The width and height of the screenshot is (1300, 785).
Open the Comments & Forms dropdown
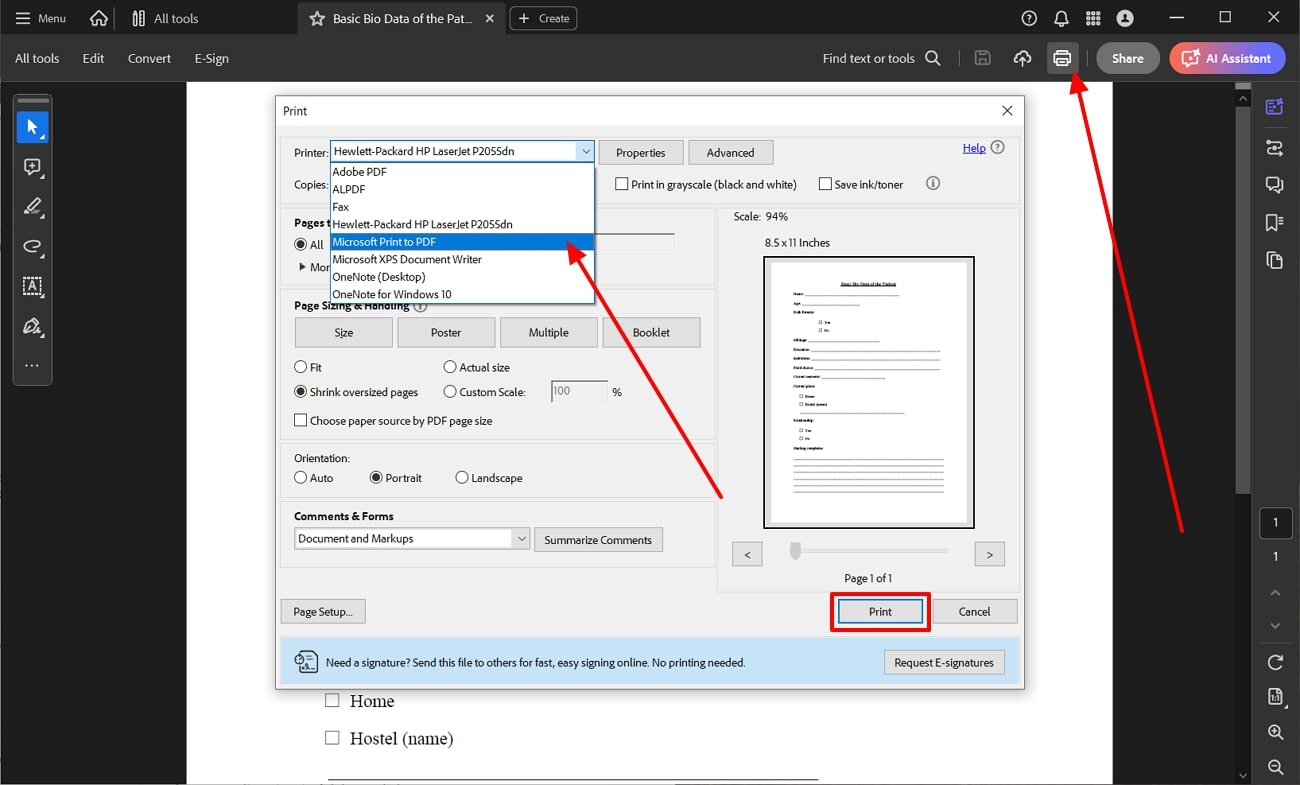[412, 538]
